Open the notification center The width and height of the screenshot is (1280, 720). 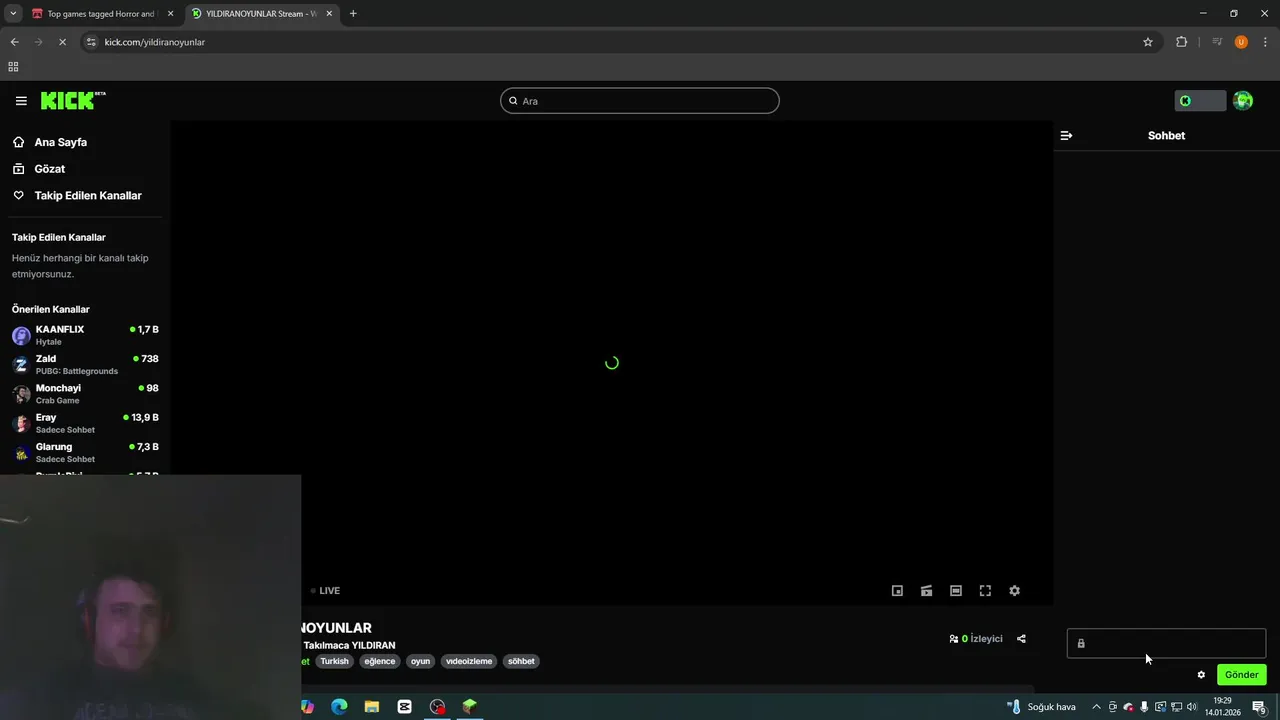pyautogui.click(x=1260, y=707)
